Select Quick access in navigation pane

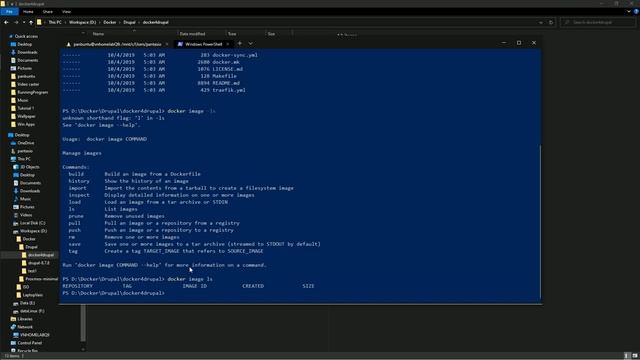[26, 36]
